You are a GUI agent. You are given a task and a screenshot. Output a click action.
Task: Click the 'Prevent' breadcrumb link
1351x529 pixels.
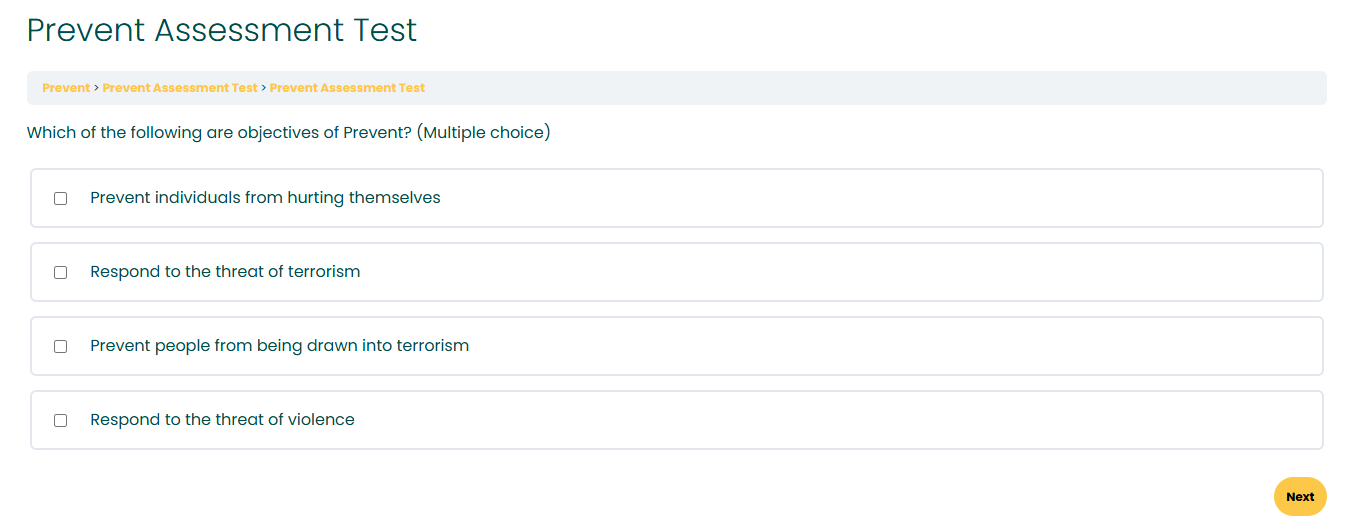coord(66,88)
